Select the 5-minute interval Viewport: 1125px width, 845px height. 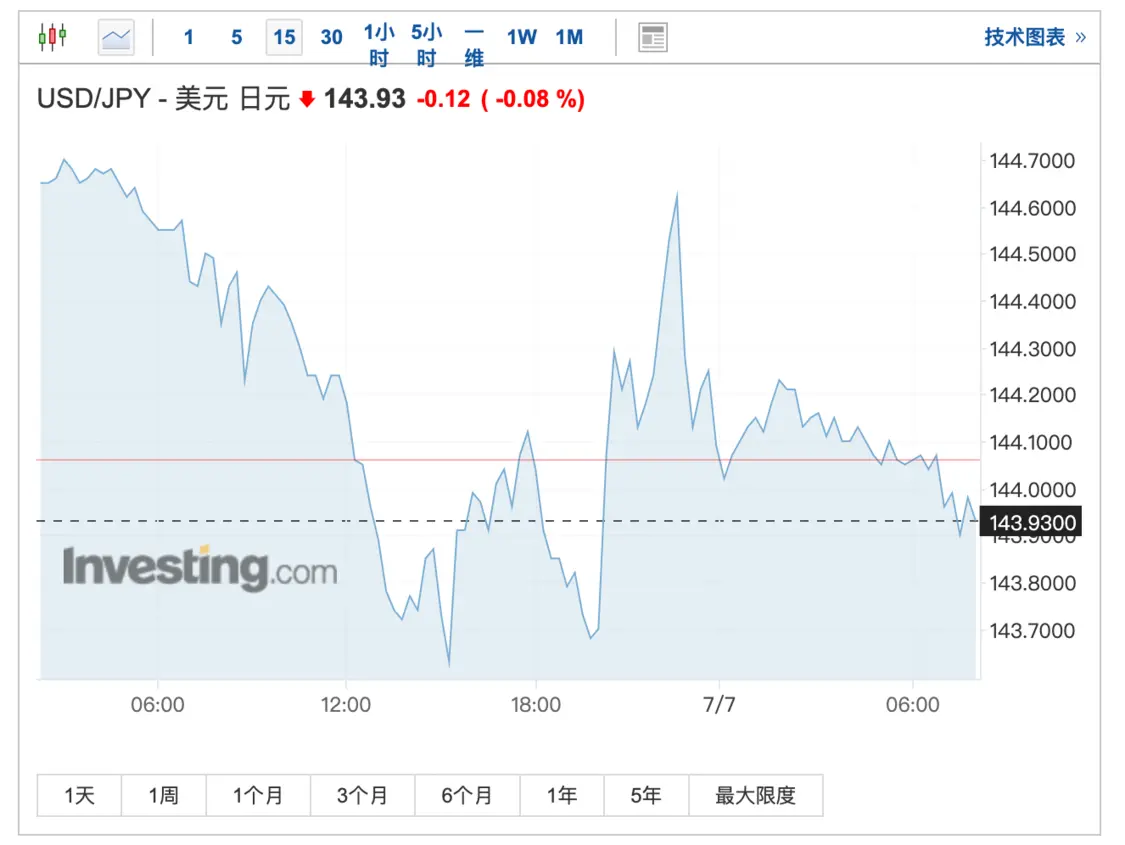click(237, 37)
